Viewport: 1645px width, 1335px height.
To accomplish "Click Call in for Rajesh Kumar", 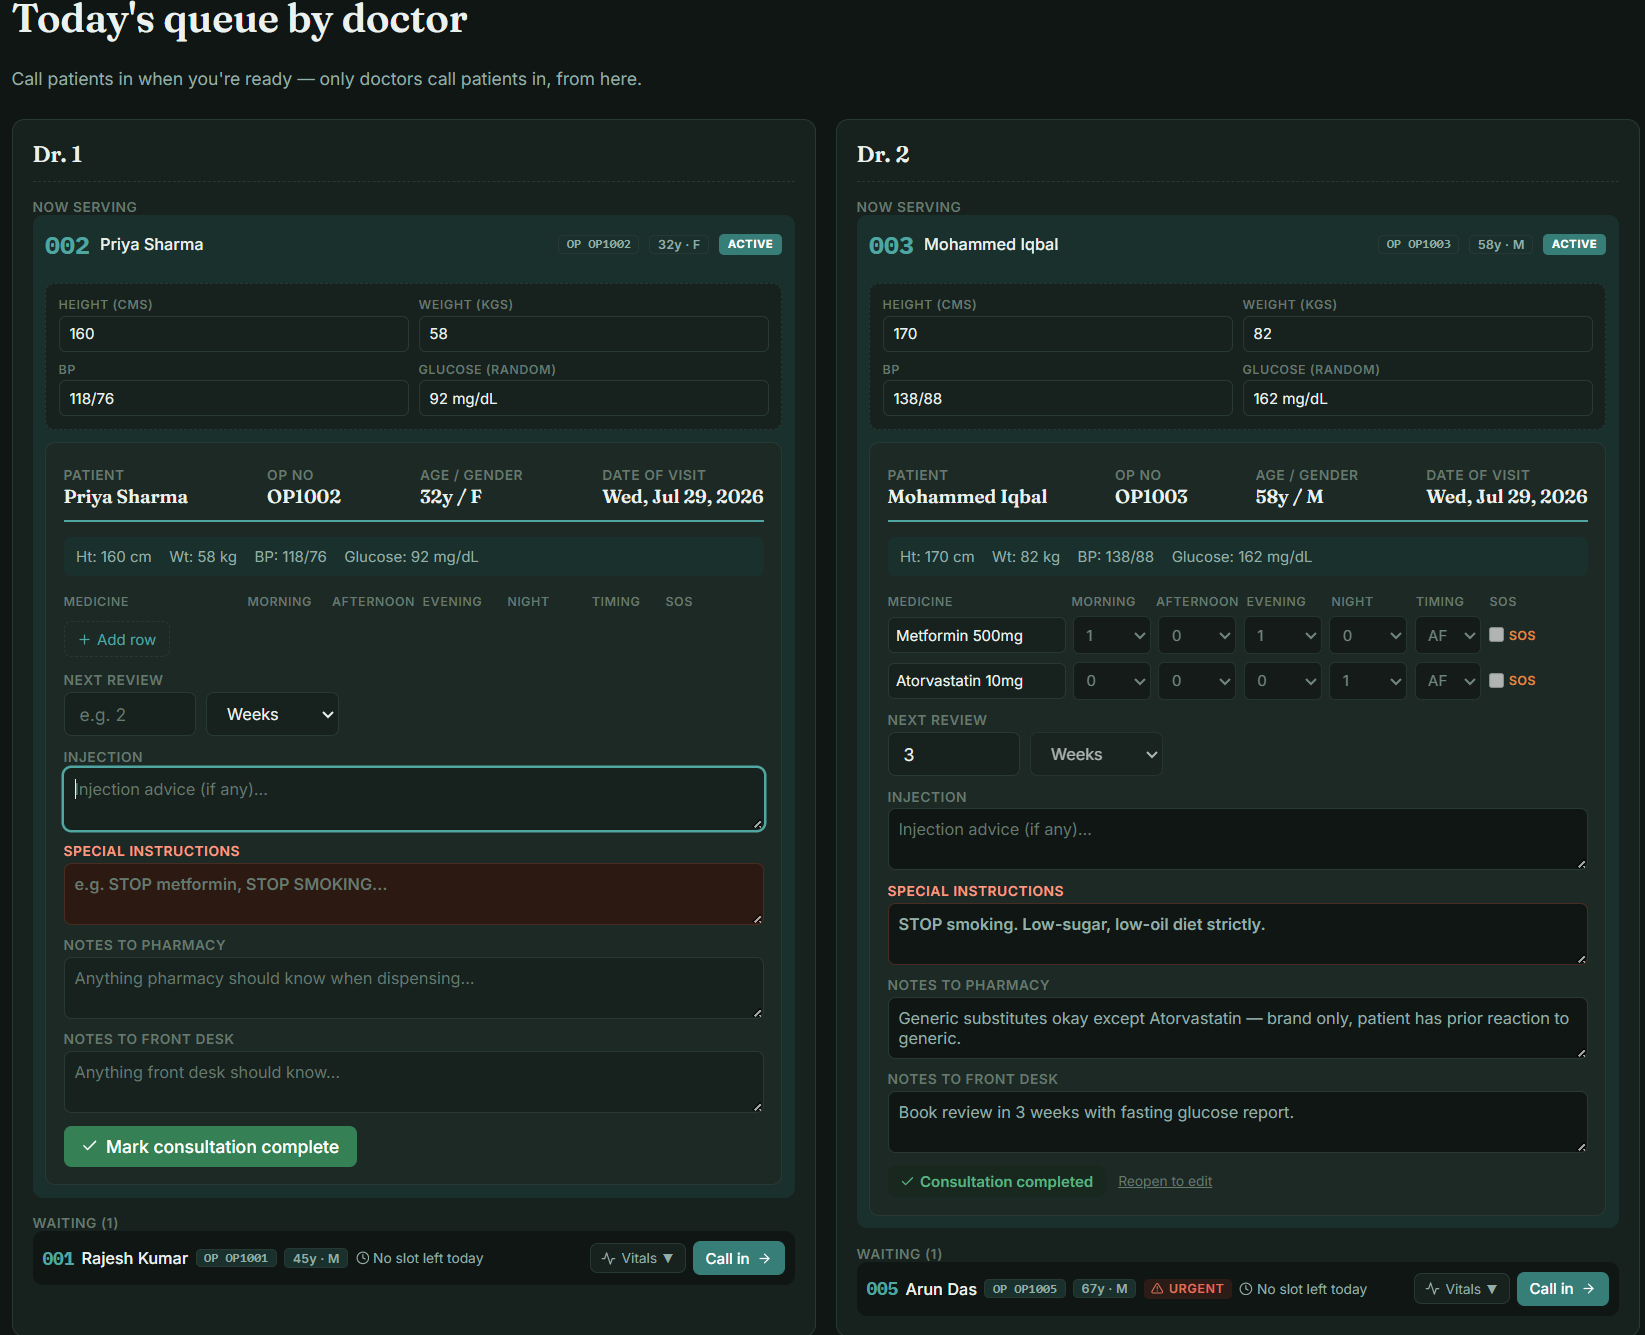I will [x=738, y=1258].
